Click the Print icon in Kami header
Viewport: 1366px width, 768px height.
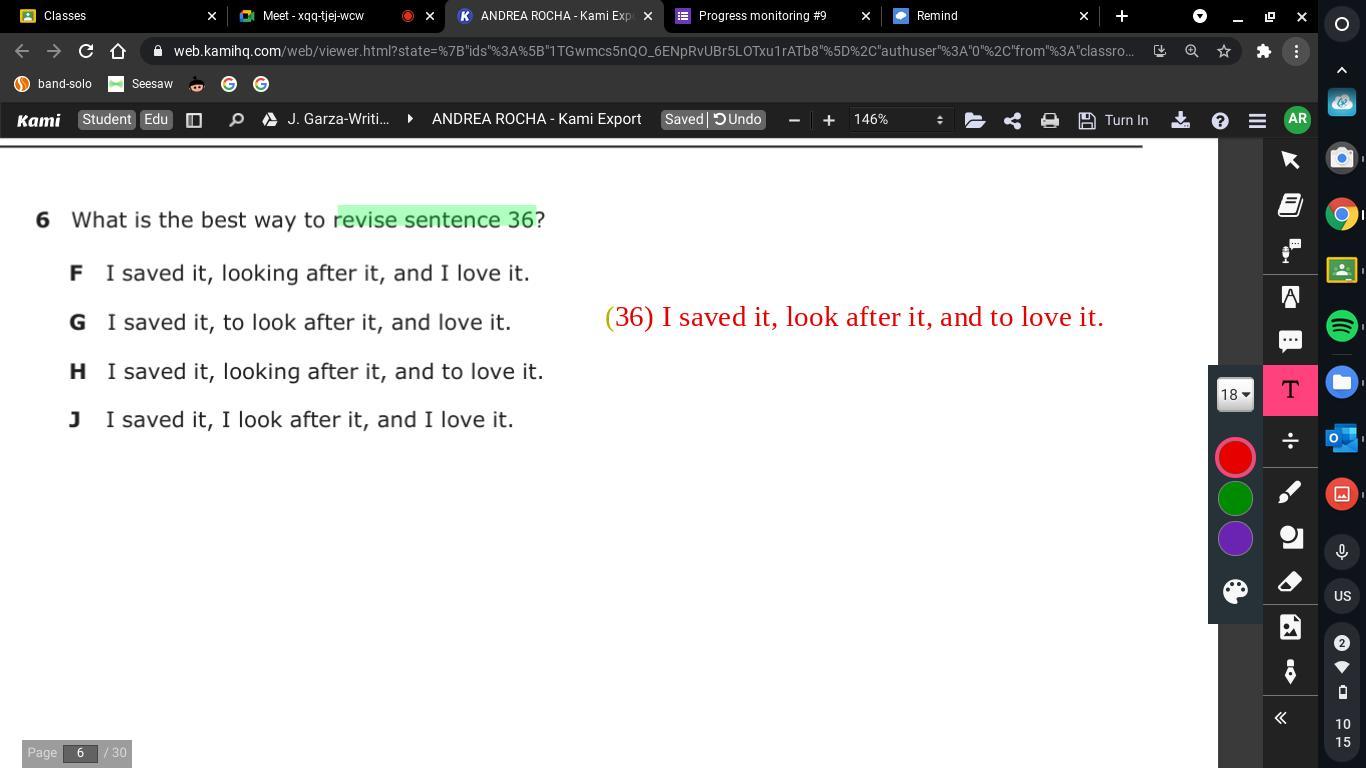1049,120
